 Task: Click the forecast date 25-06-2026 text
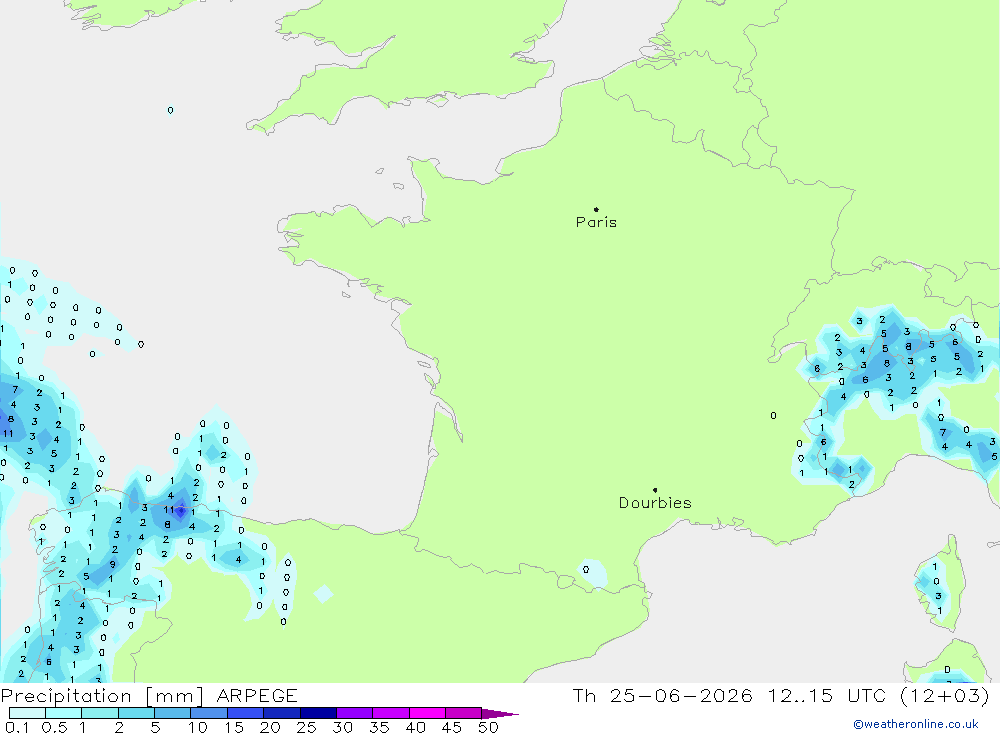(x=681, y=695)
